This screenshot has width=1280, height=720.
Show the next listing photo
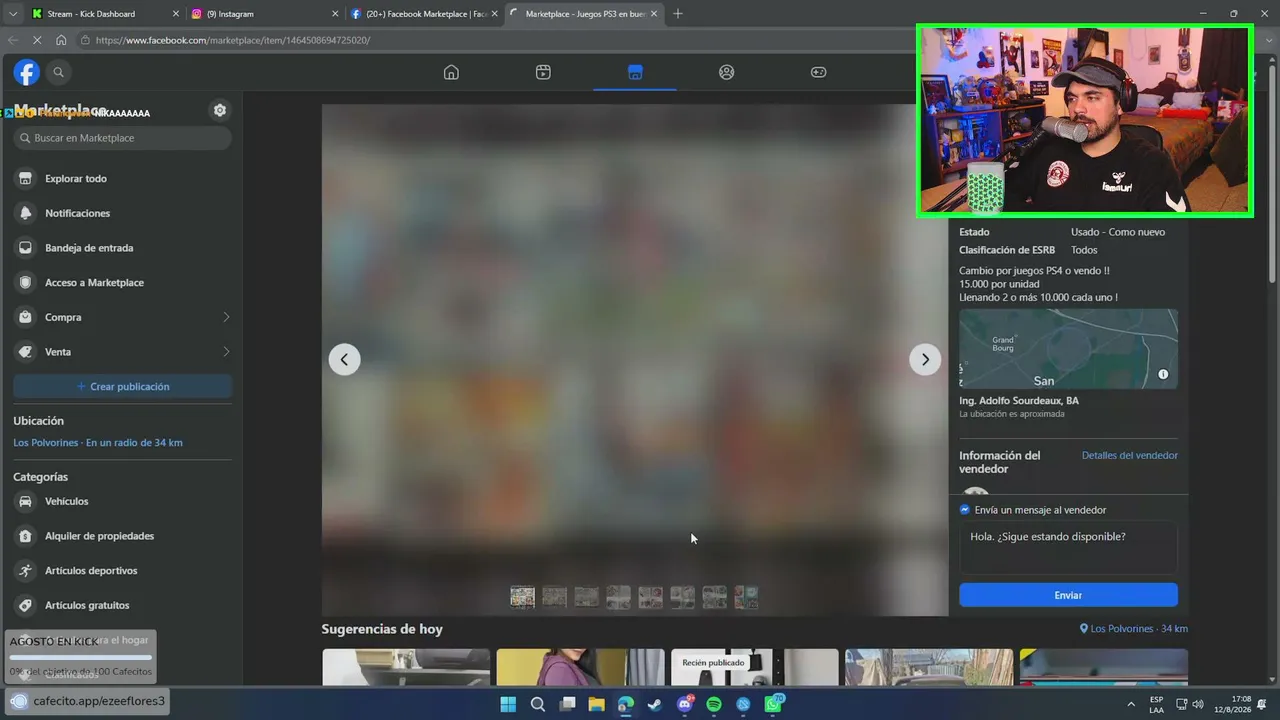click(x=925, y=360)
